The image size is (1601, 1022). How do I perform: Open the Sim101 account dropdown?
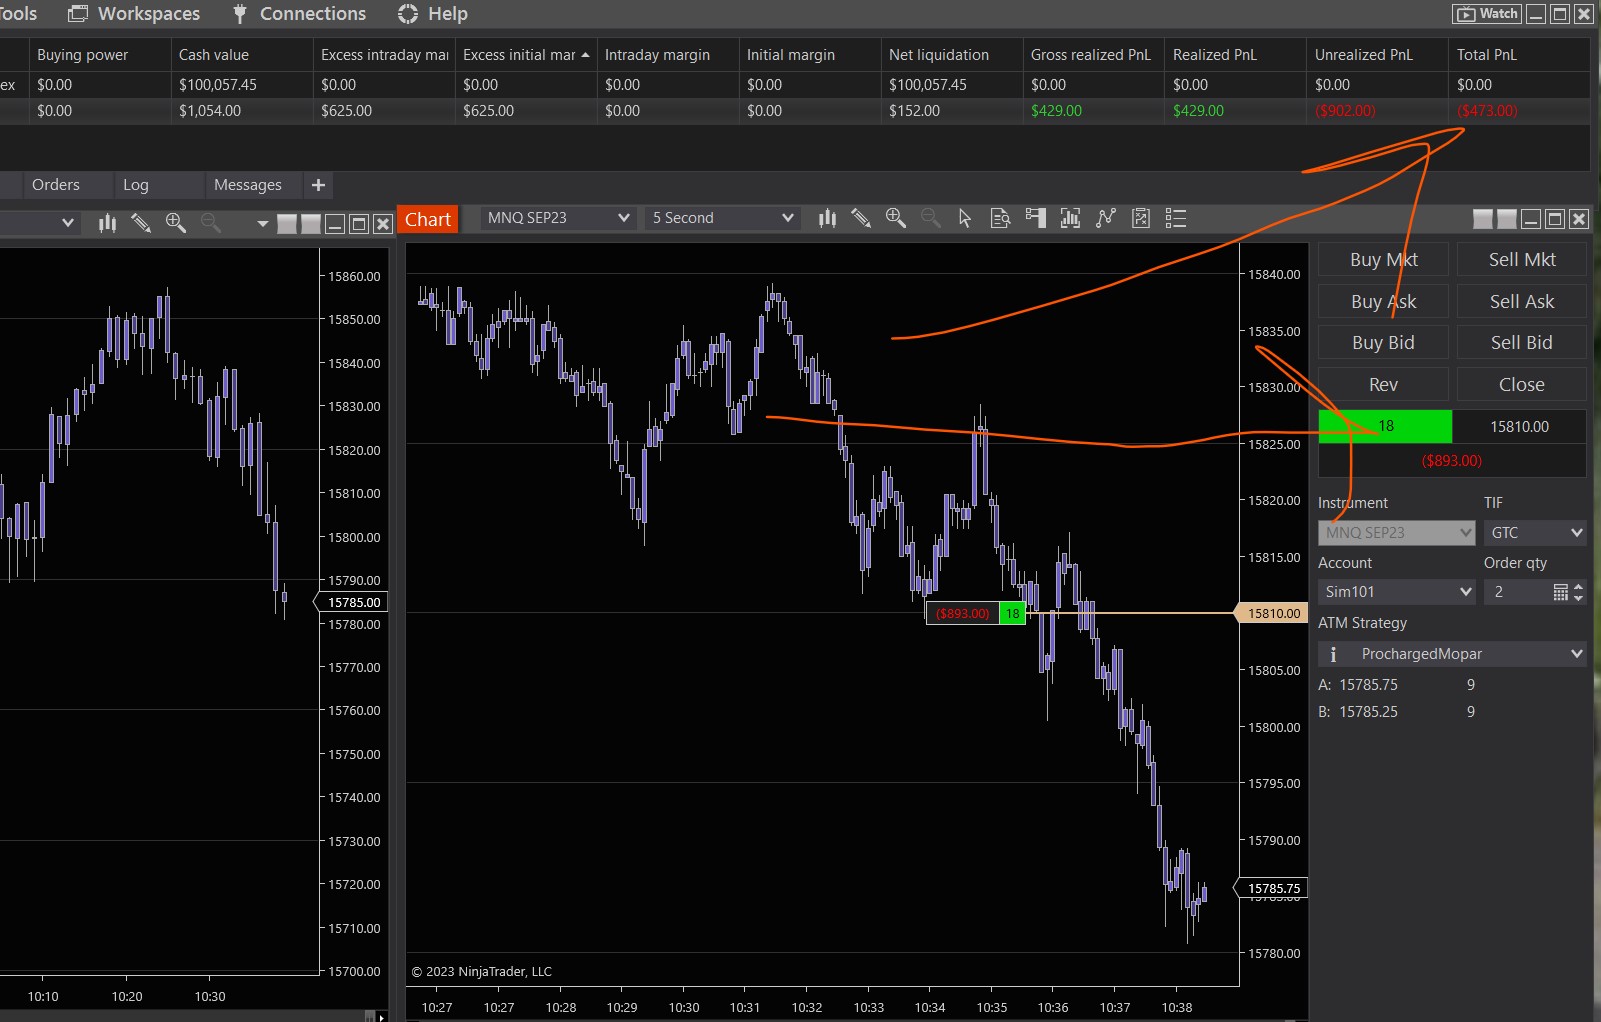click(1397, 592)
